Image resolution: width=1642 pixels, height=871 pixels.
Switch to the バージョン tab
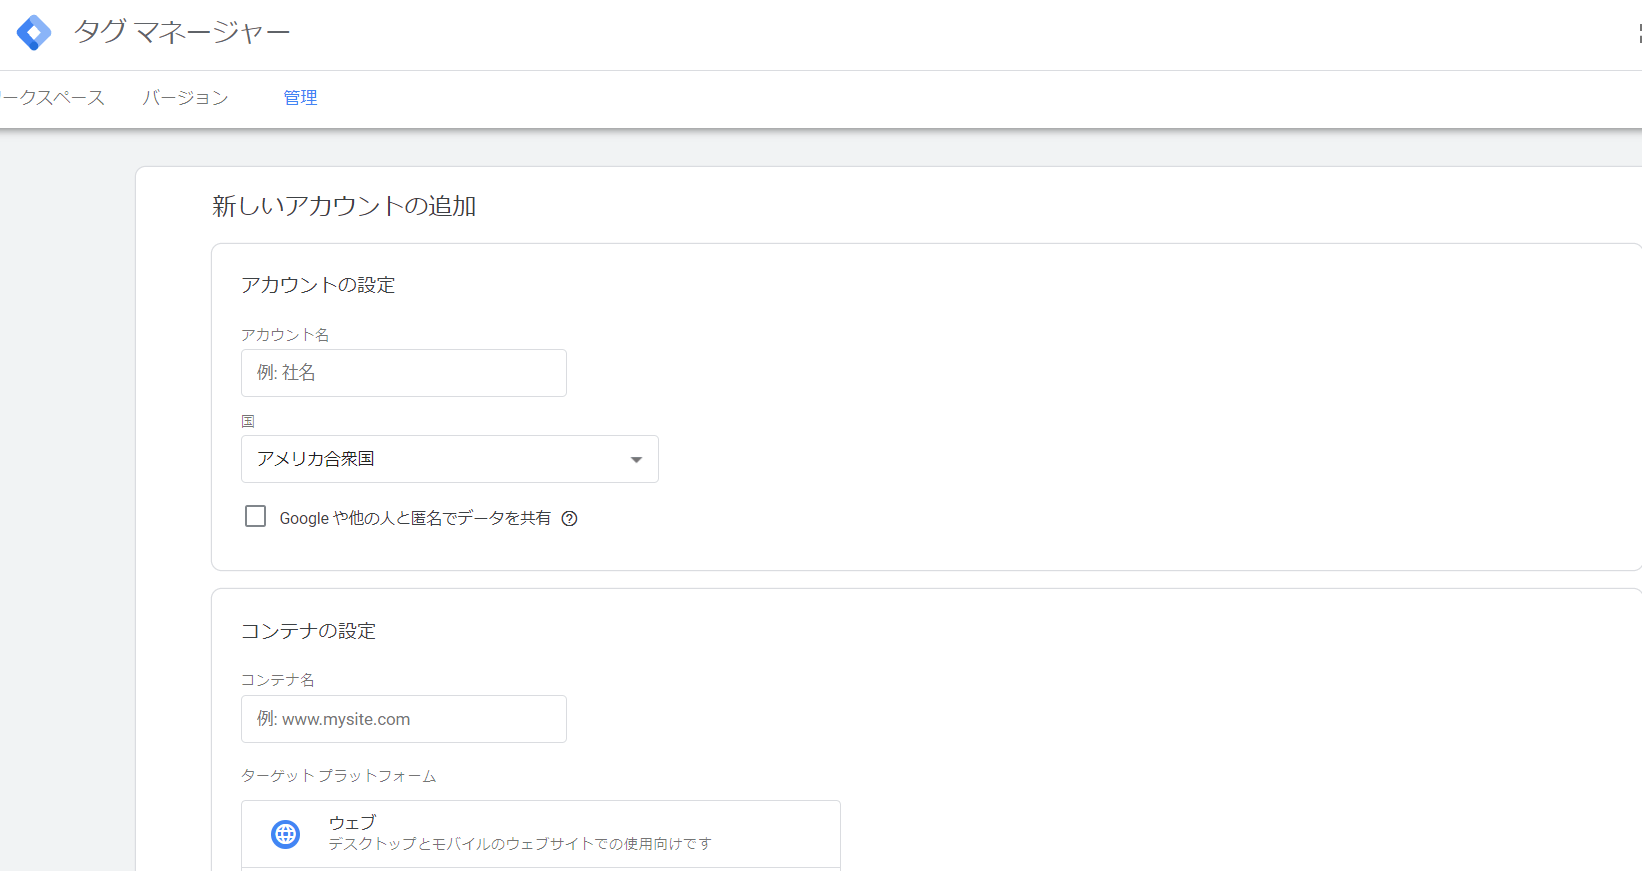185,98
